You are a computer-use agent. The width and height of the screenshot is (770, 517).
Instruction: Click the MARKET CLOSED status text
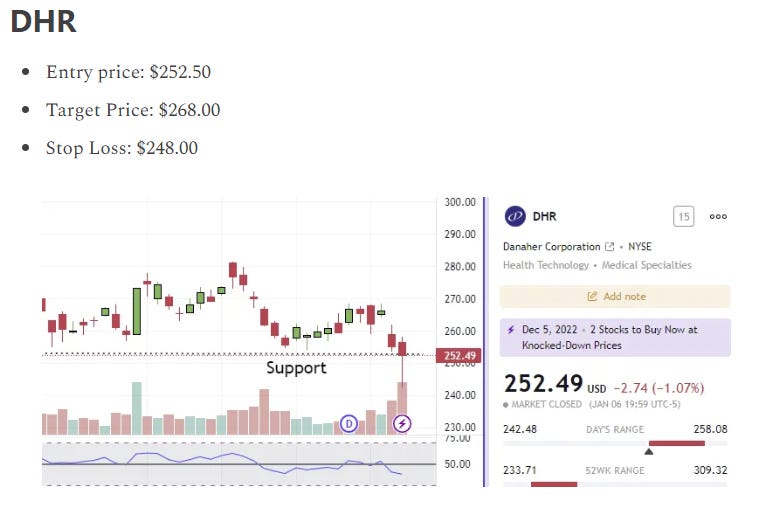pyautogui.click(x=546, y=405)
